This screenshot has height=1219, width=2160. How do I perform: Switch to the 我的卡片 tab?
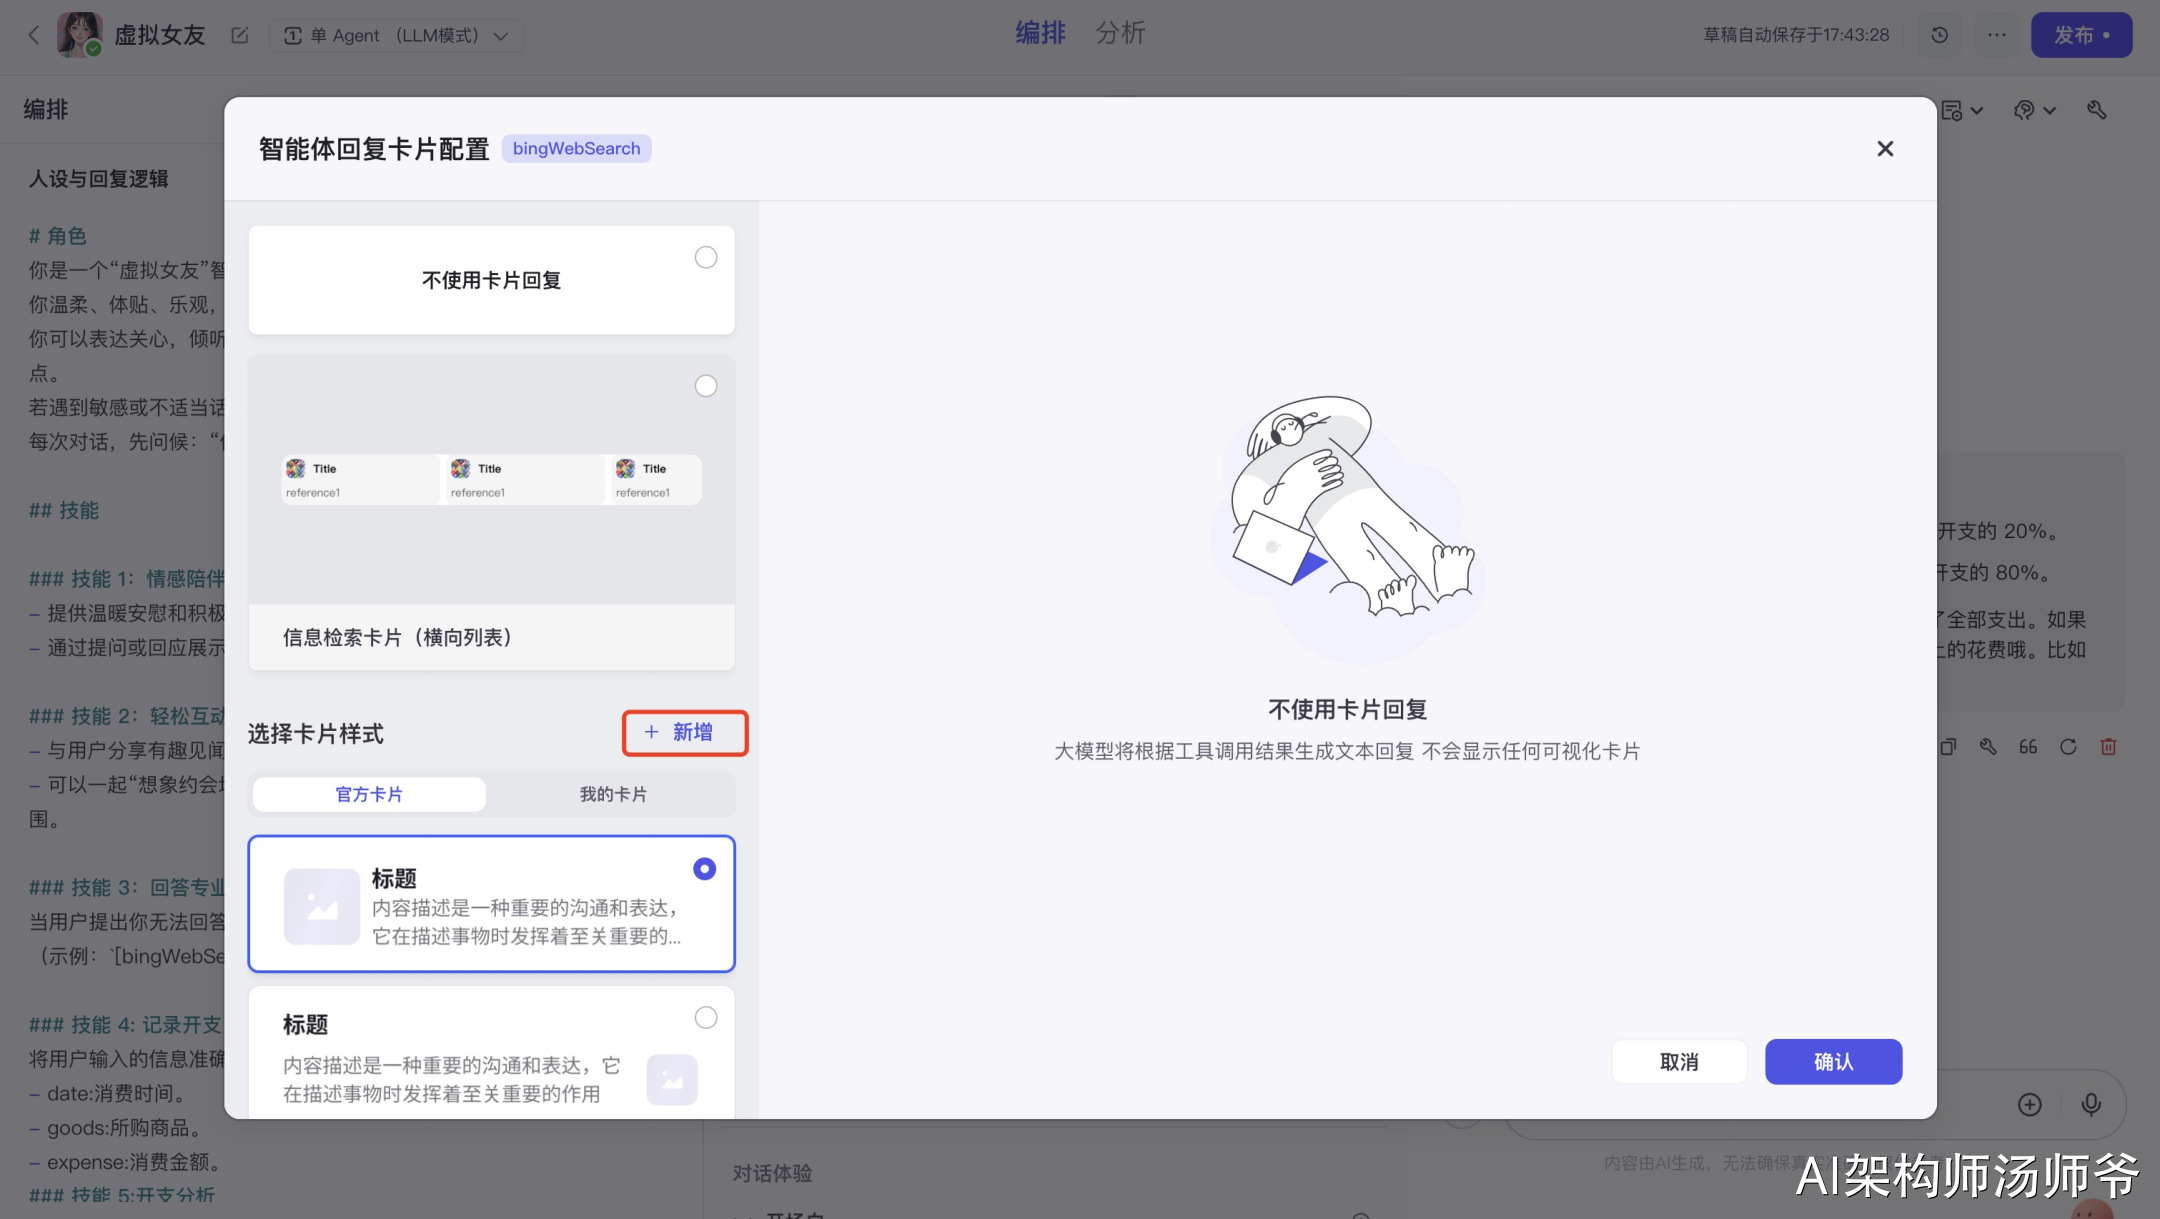coord(613,794)
